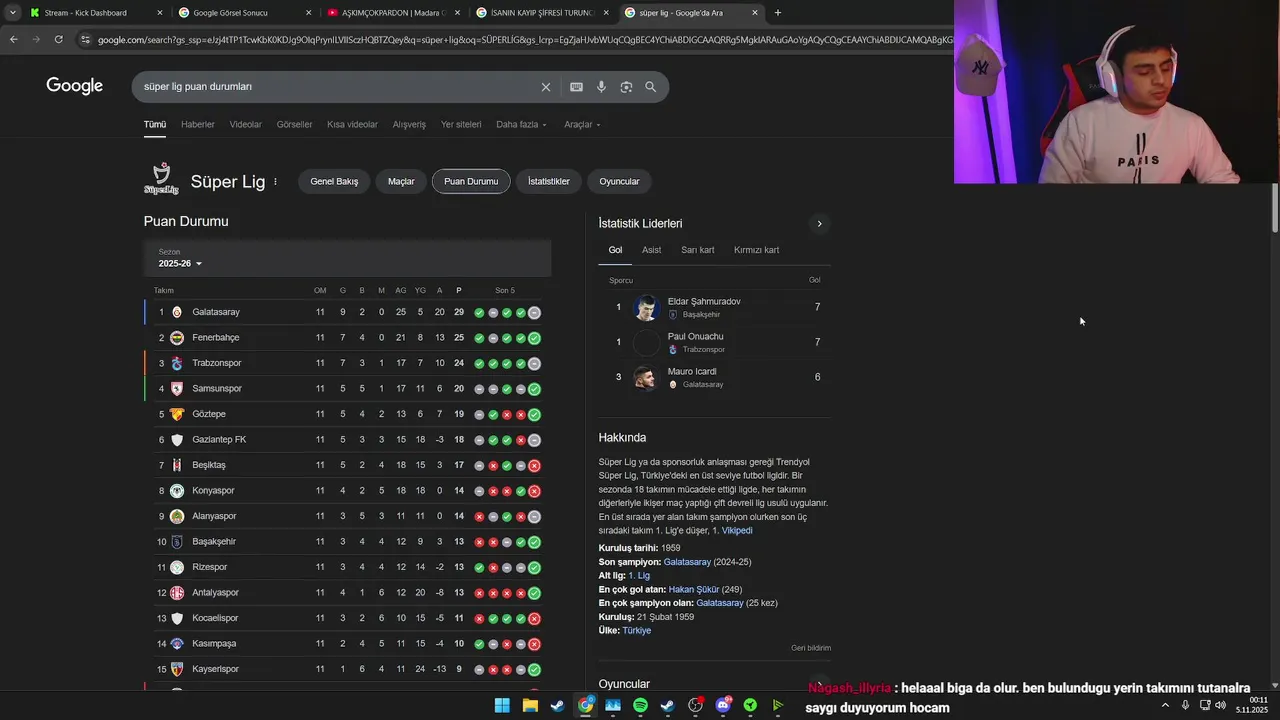Click the Geri bildirim feedback link
Image resolution: width=1280 pixels, height=720 pixels.
coord(811,648)
